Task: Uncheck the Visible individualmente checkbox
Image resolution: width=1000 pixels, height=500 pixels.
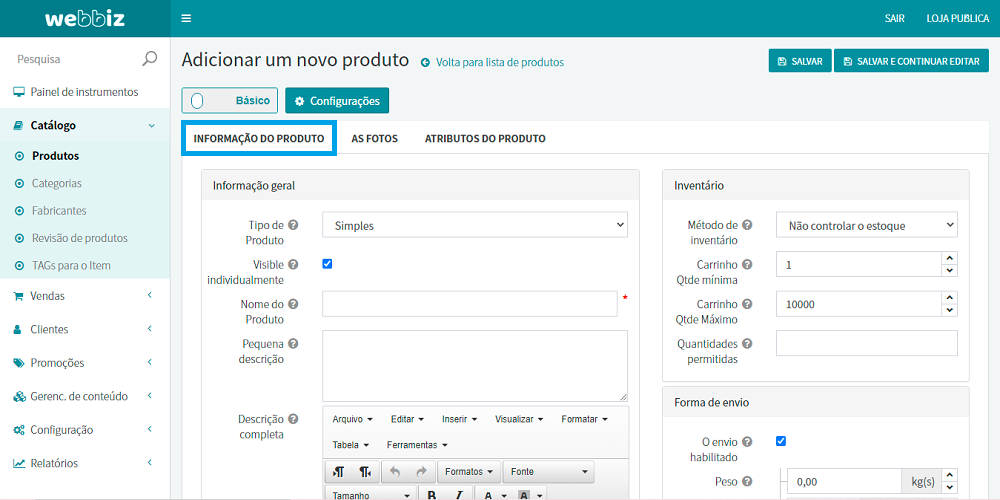Action: tap(327, 264)
